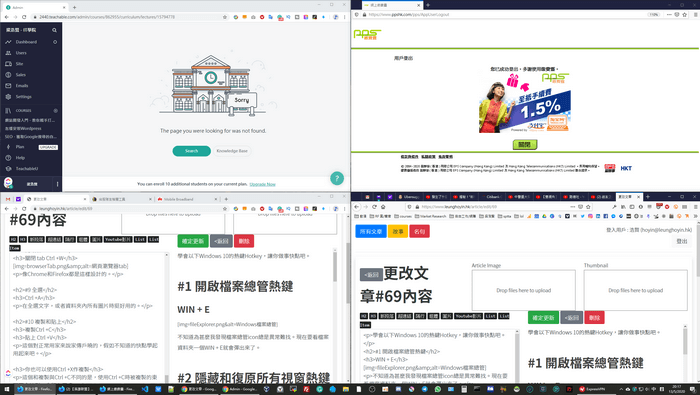700x395 pixels.
Task: Bookmark the Teachable page with the star icon
Action: [x=225, y=17]
